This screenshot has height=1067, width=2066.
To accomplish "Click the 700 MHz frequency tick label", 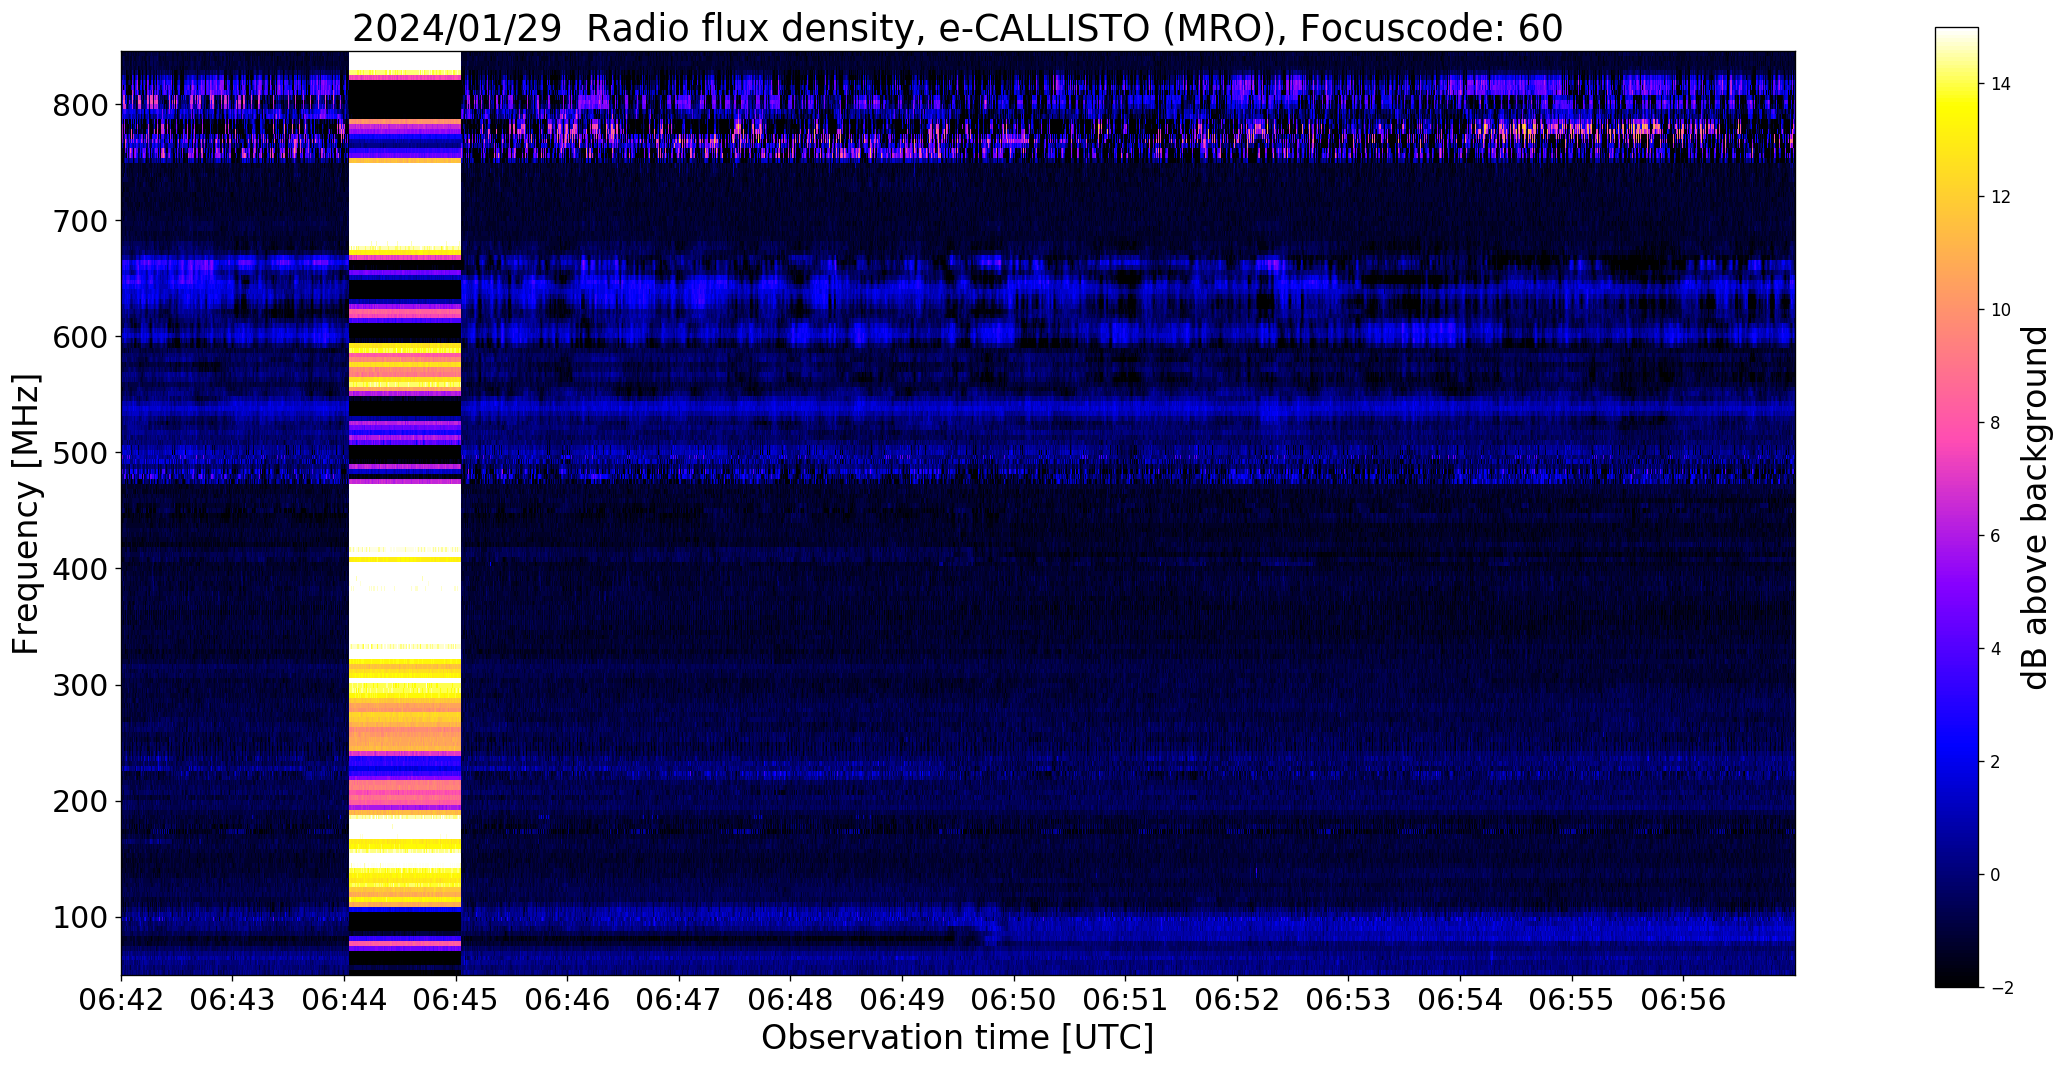I will tap(80, 221).
